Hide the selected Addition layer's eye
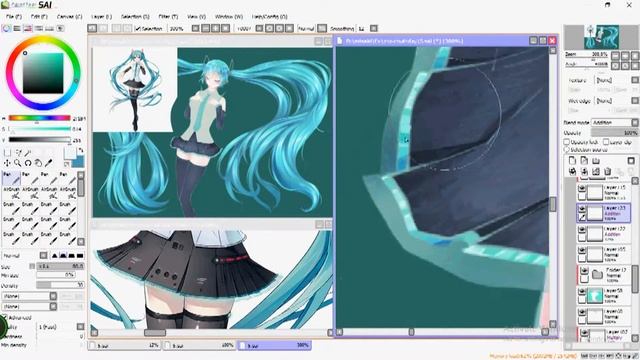Image resolution: width=640 pixels, height=360 pixels. [x=582, y=209]
